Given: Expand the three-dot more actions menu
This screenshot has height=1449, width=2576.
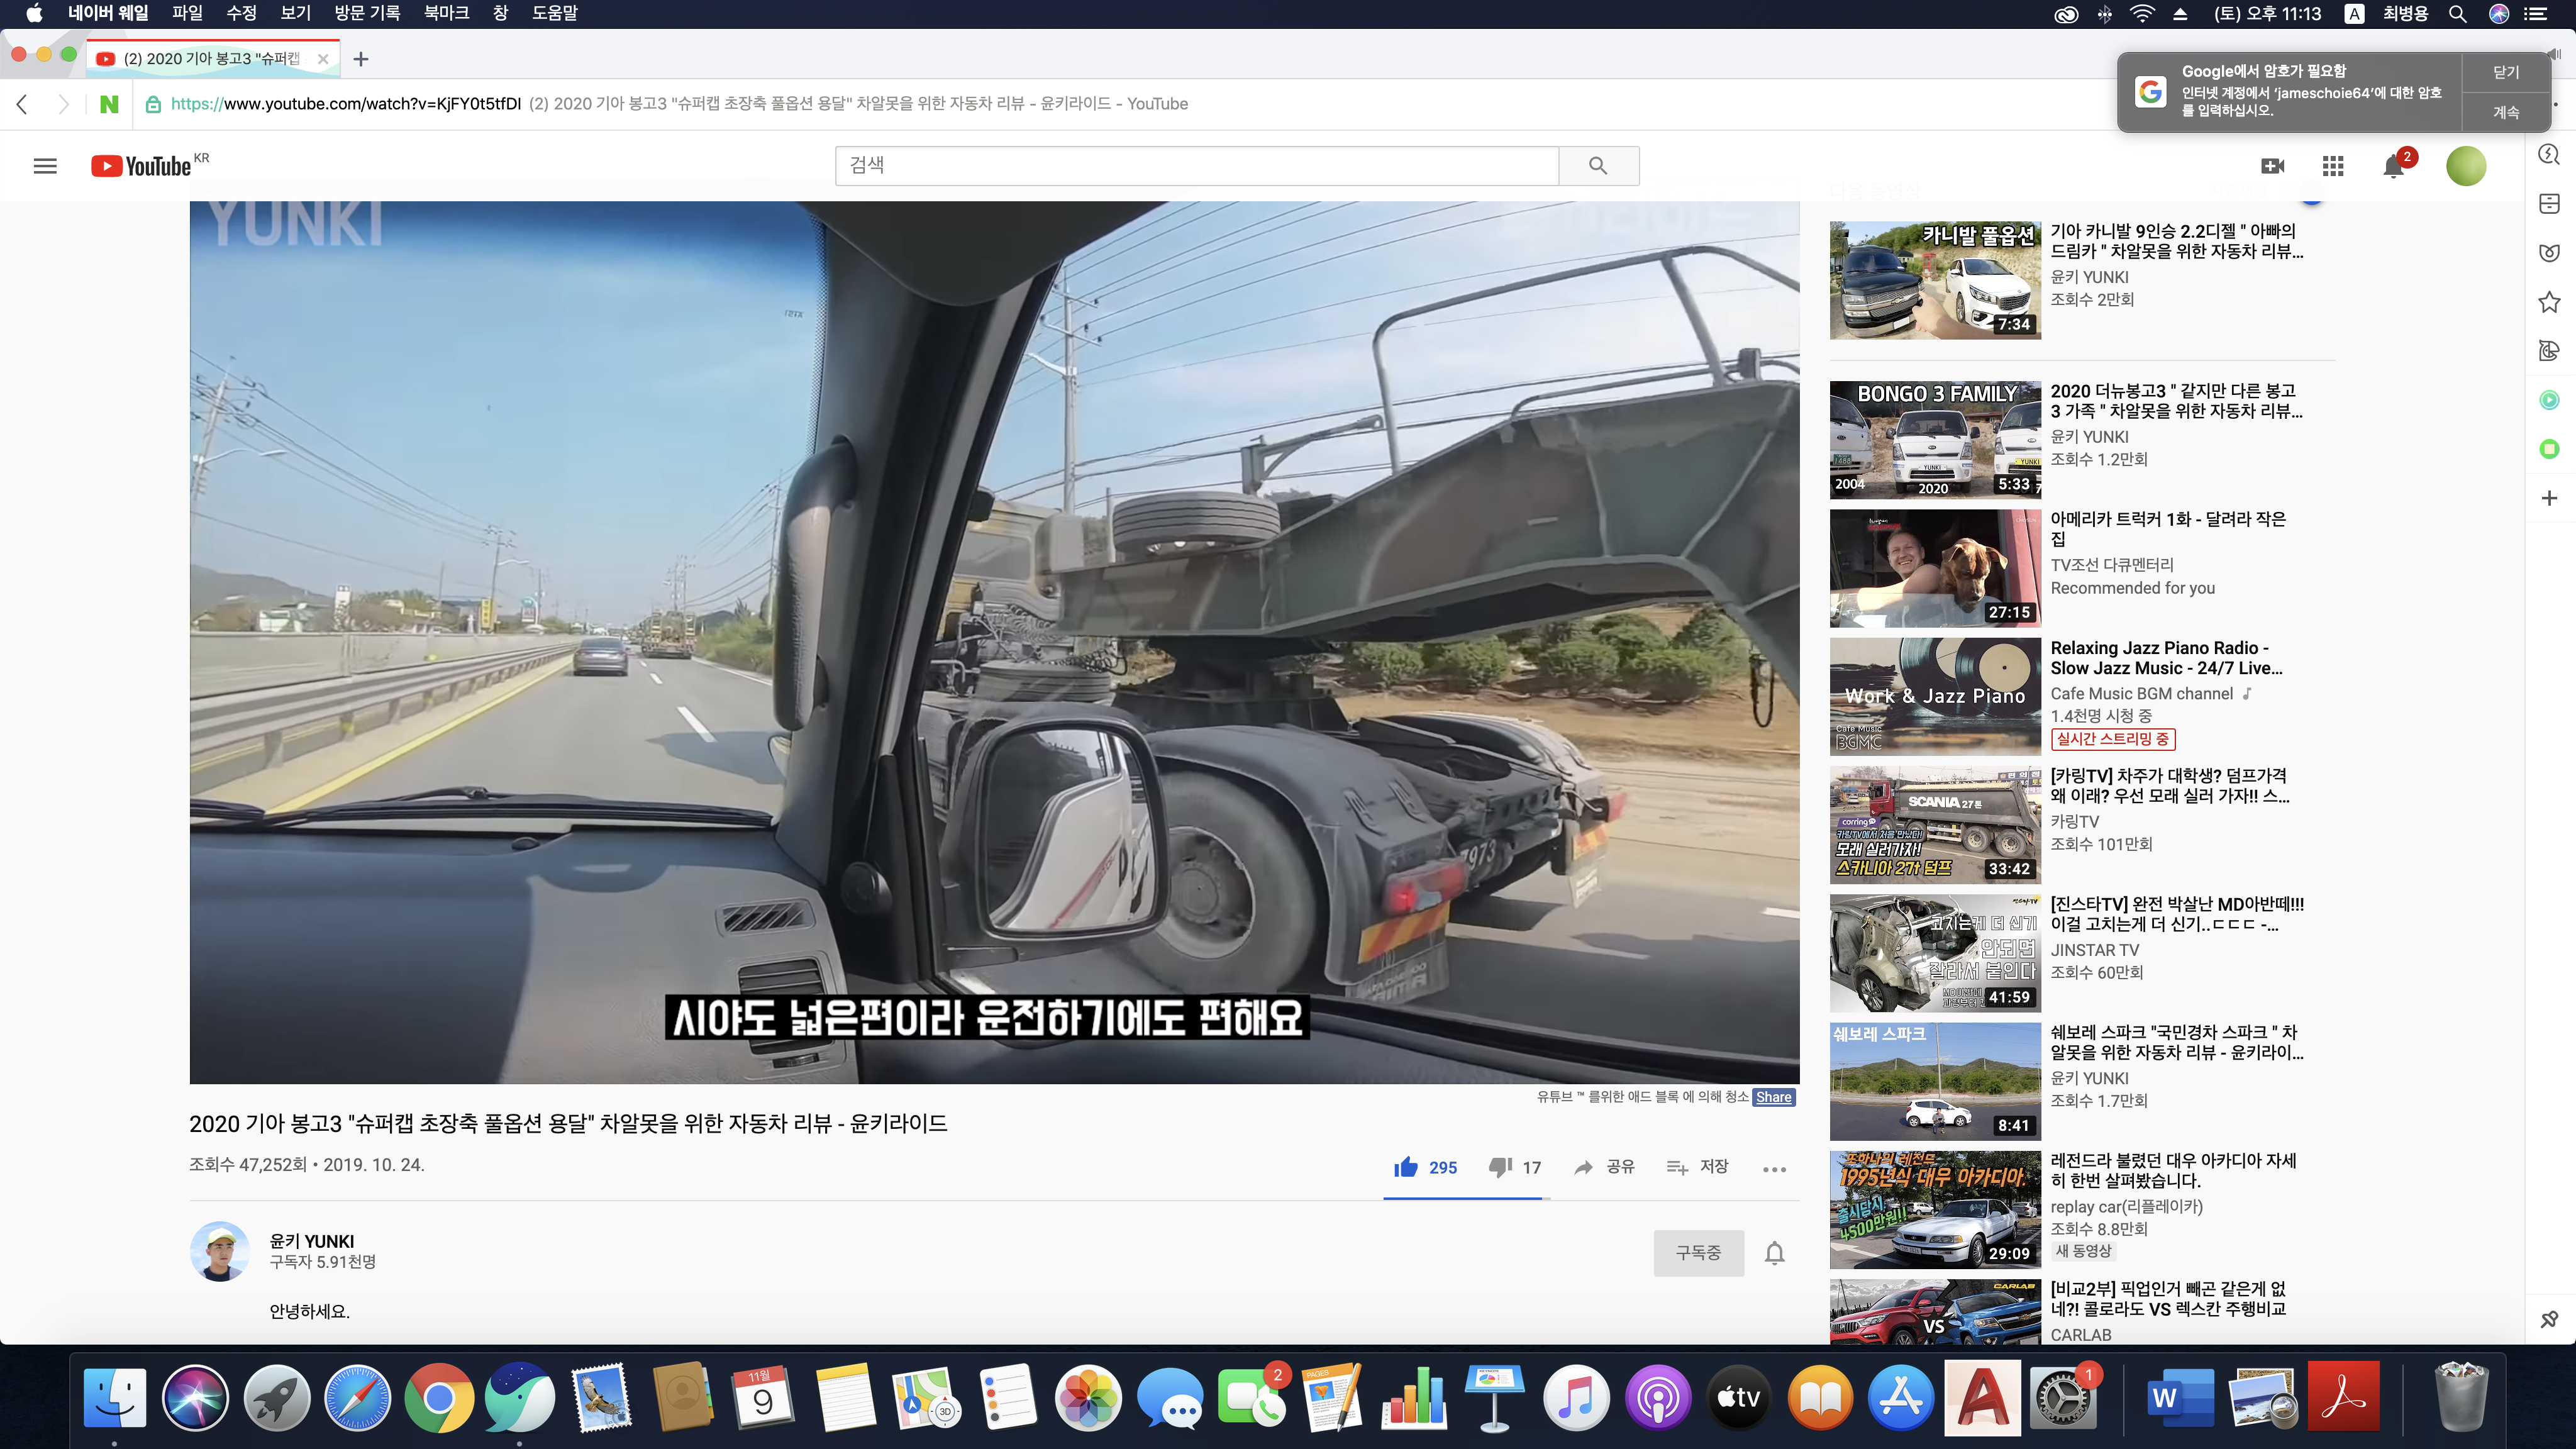Looking at the screenshot, I should click(1774, 1169).
